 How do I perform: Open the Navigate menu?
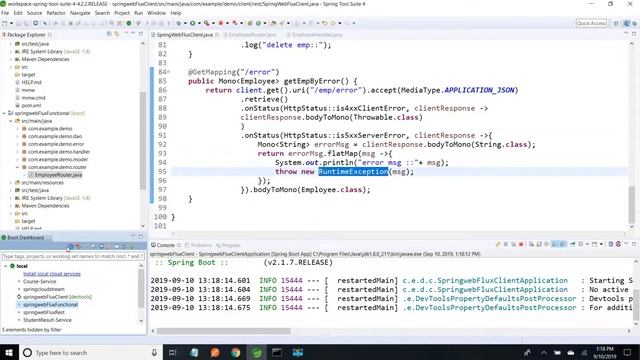[80, 13]
